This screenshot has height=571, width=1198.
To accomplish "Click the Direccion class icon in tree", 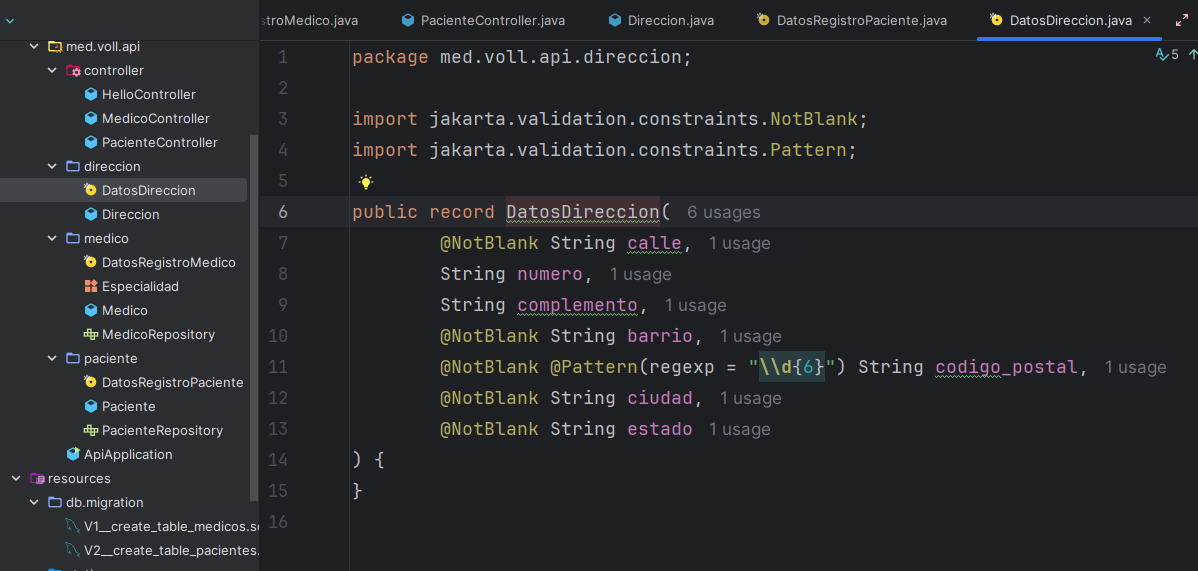I will [90, 214].
